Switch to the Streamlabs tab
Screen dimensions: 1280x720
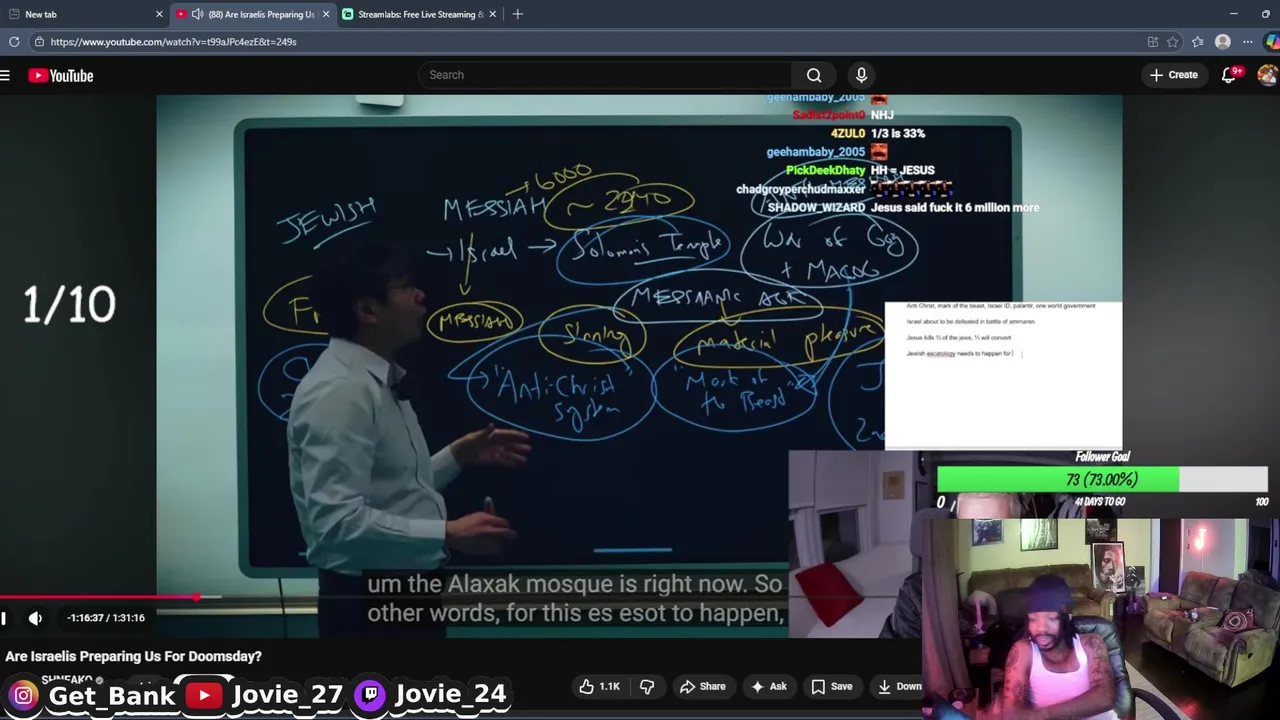coord(418,14)
